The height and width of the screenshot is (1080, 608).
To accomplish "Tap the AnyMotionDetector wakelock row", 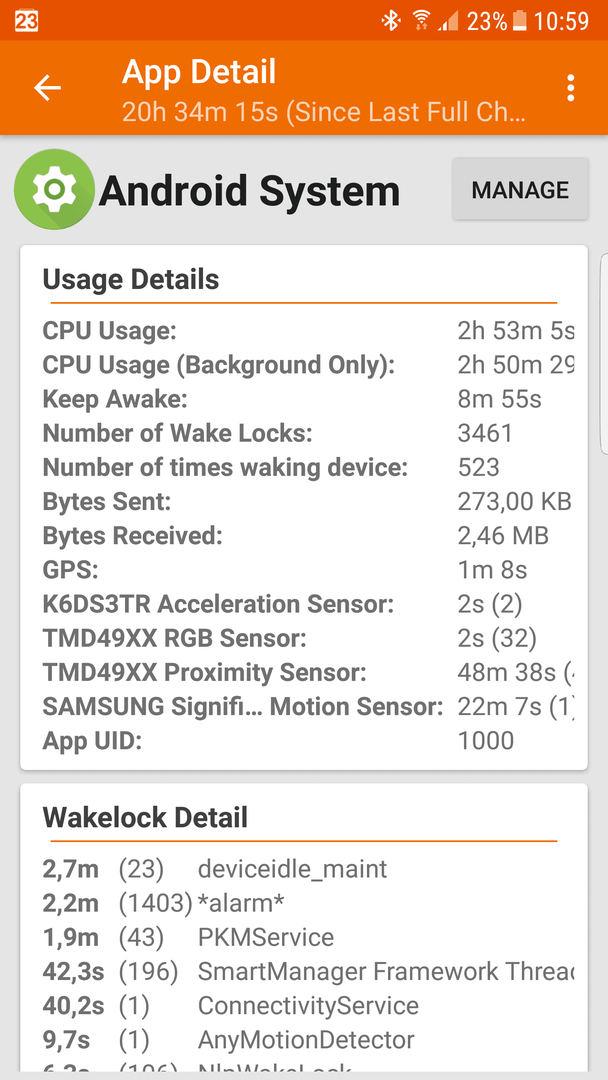I will [307, 1039].
